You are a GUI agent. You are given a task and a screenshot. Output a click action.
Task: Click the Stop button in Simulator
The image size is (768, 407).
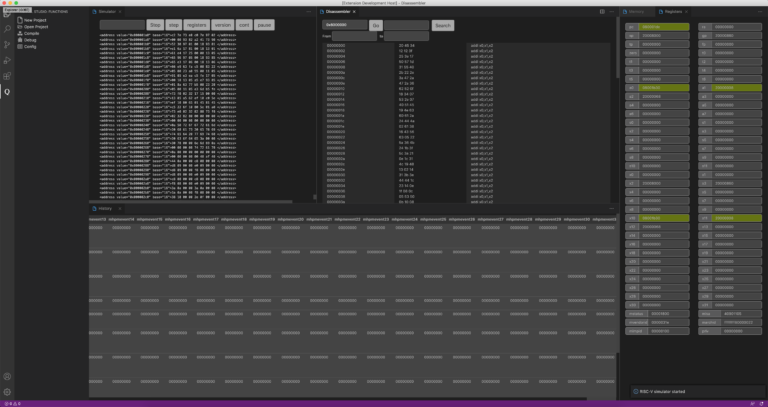tap(155, 25)
